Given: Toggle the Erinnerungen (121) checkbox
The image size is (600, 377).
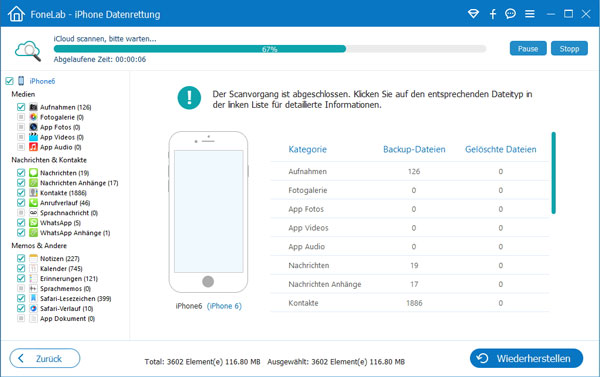Looking at the screenshot, I should pos(21,278).
